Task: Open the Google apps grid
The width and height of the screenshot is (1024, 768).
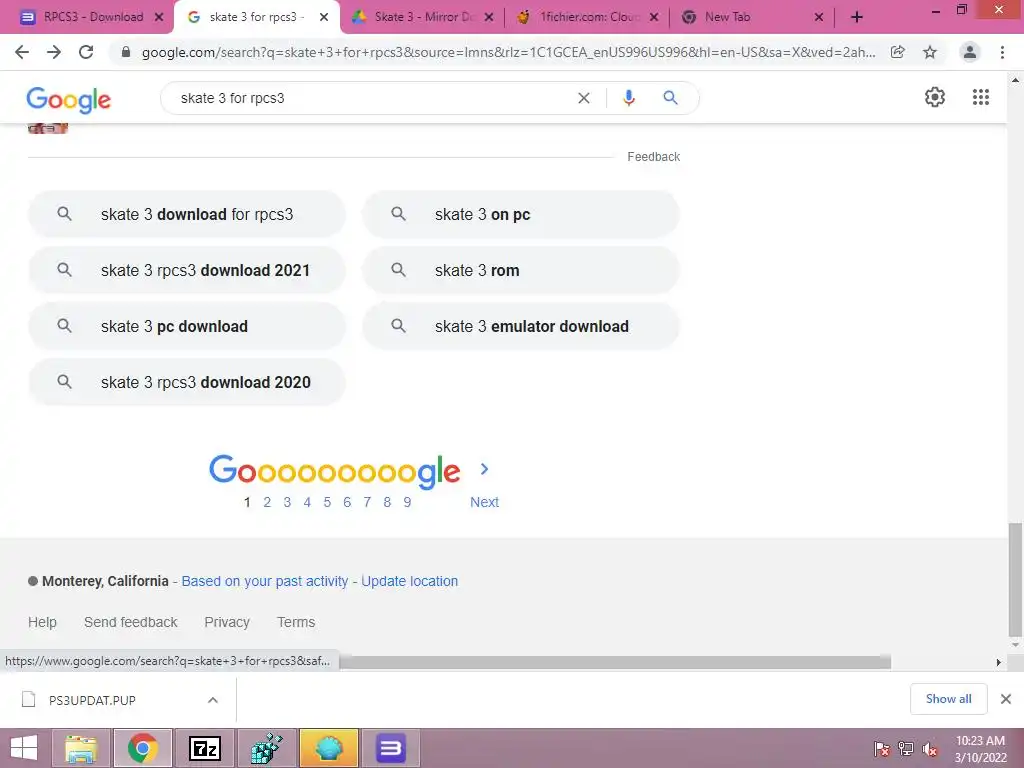Action: coord(981,97)
